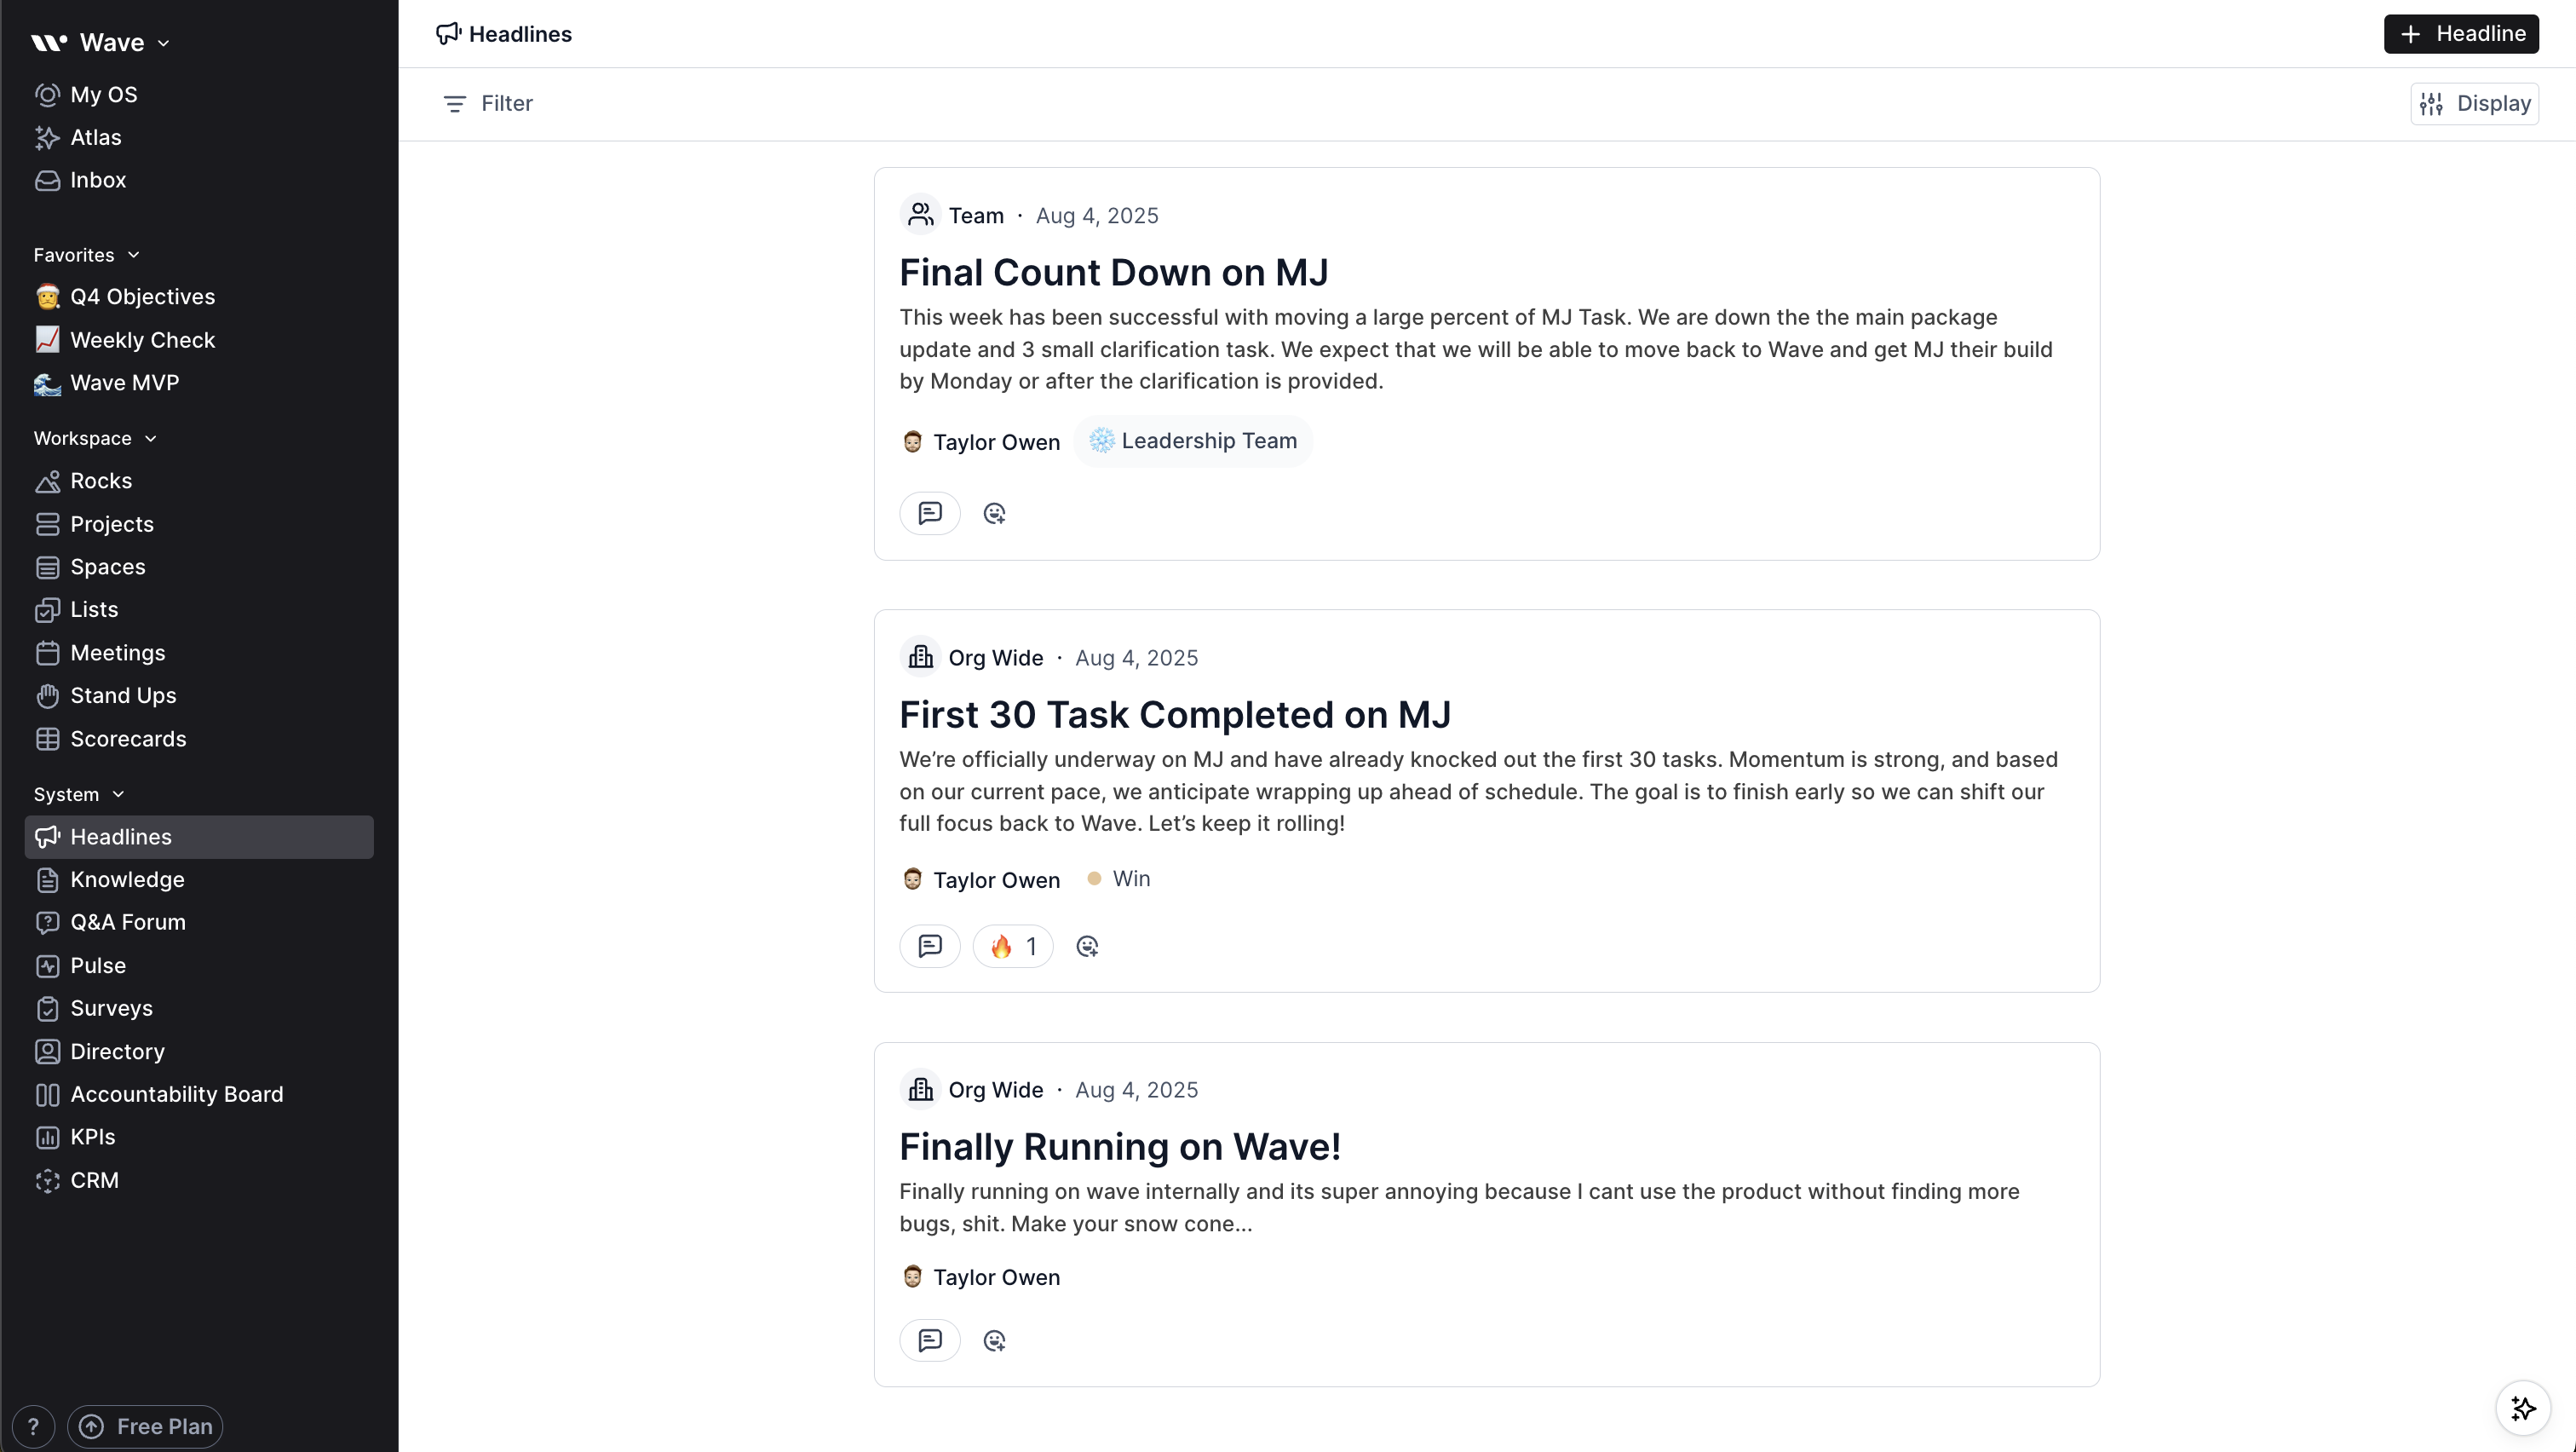Collapse the System section

coord(119,793)
